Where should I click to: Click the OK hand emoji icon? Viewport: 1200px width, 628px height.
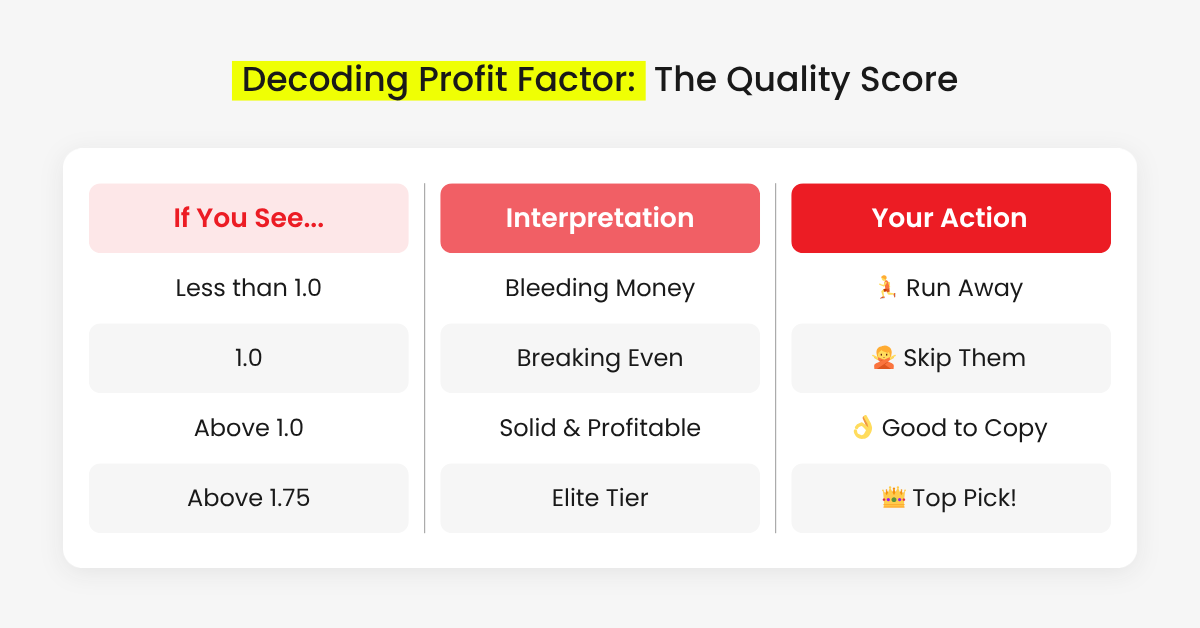click(862, 428)
